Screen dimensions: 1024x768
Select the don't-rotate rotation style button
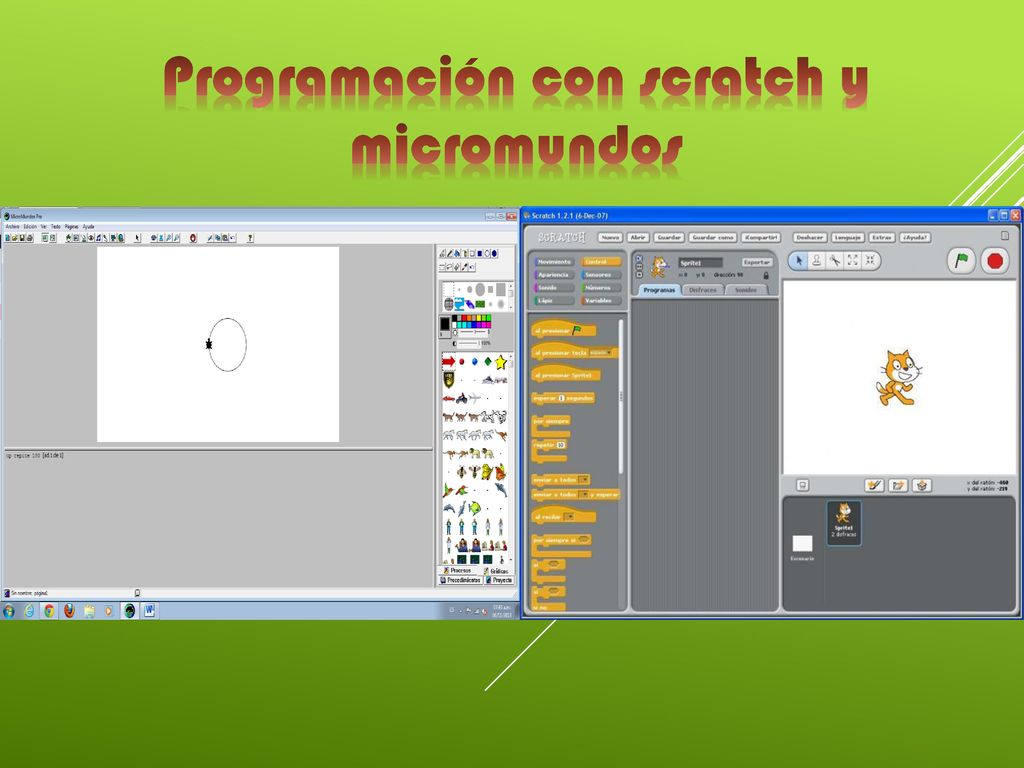coord(639,275)
